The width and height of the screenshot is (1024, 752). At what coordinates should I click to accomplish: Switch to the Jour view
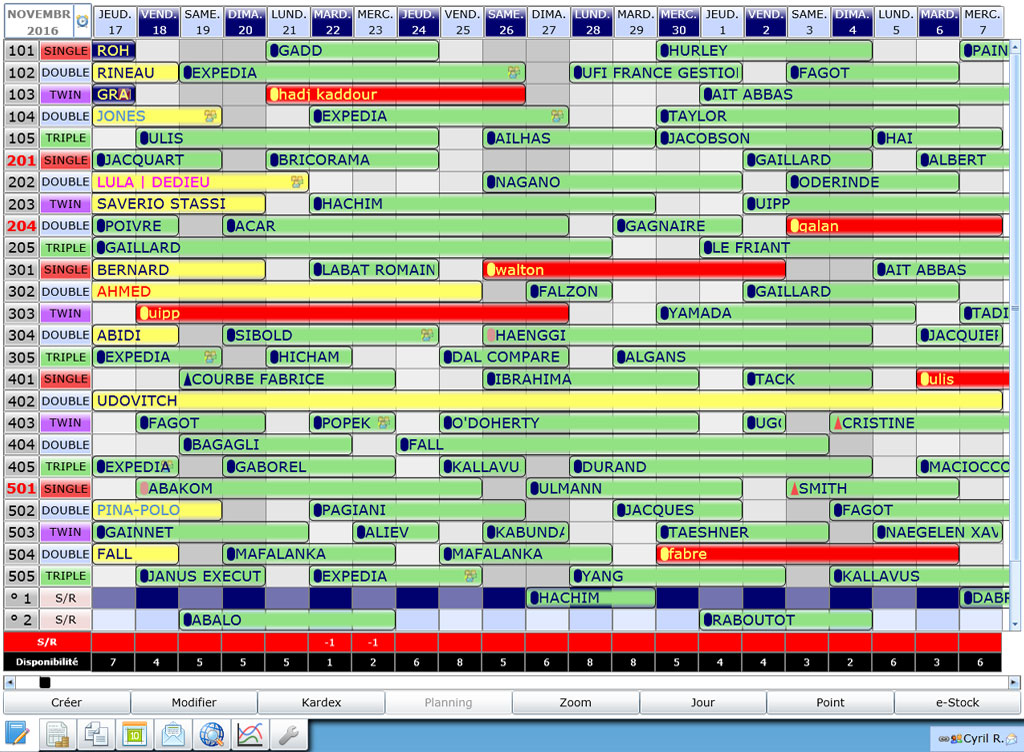[703, 702]
